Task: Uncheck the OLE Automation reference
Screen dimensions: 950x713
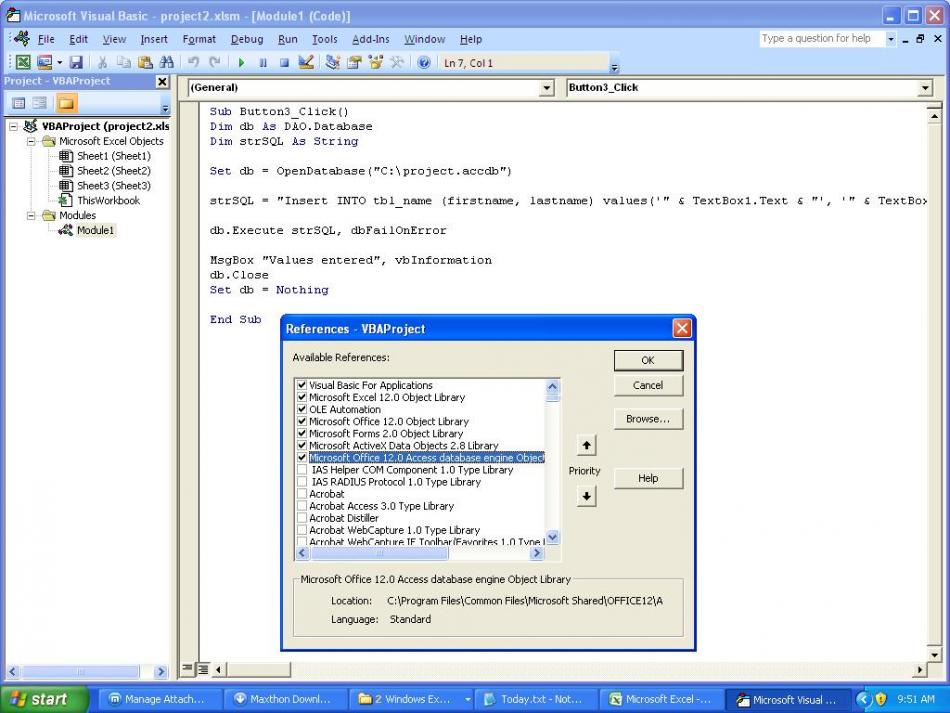Action: (302, 409)
